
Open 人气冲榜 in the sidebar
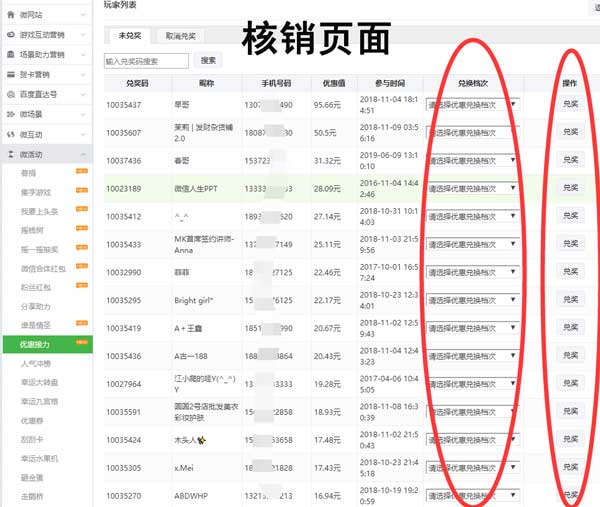coord(36,364)
